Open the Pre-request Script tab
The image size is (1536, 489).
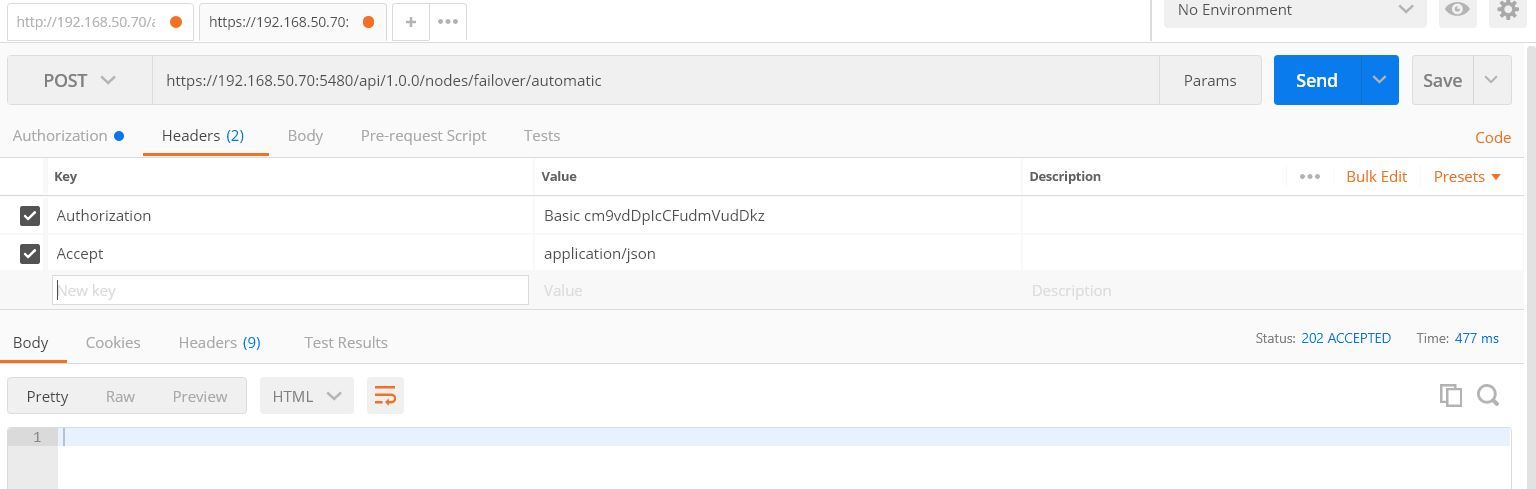(423, 135)
